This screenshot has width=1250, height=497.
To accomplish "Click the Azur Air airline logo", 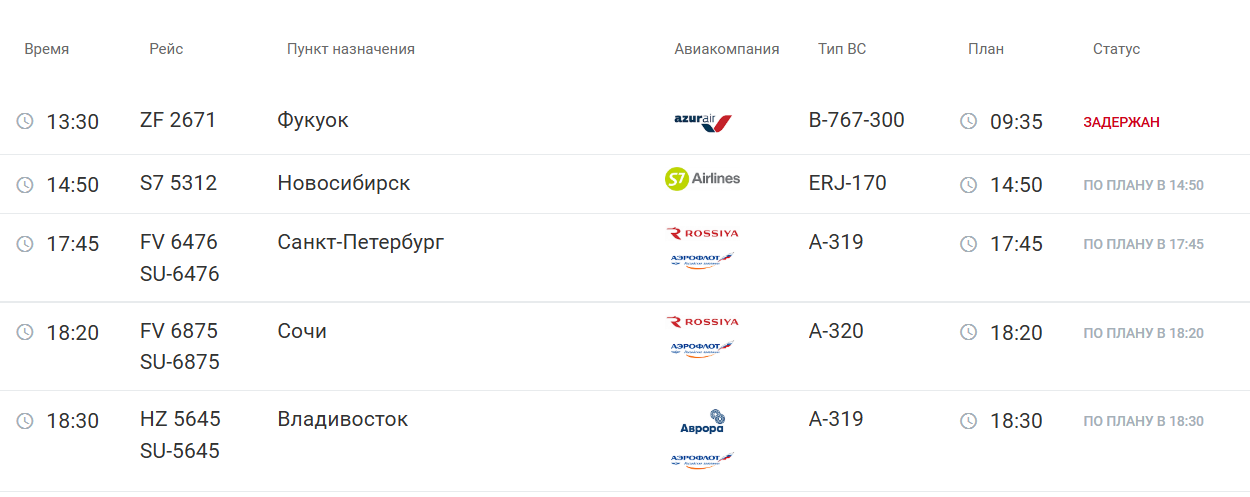I will 703,122.
